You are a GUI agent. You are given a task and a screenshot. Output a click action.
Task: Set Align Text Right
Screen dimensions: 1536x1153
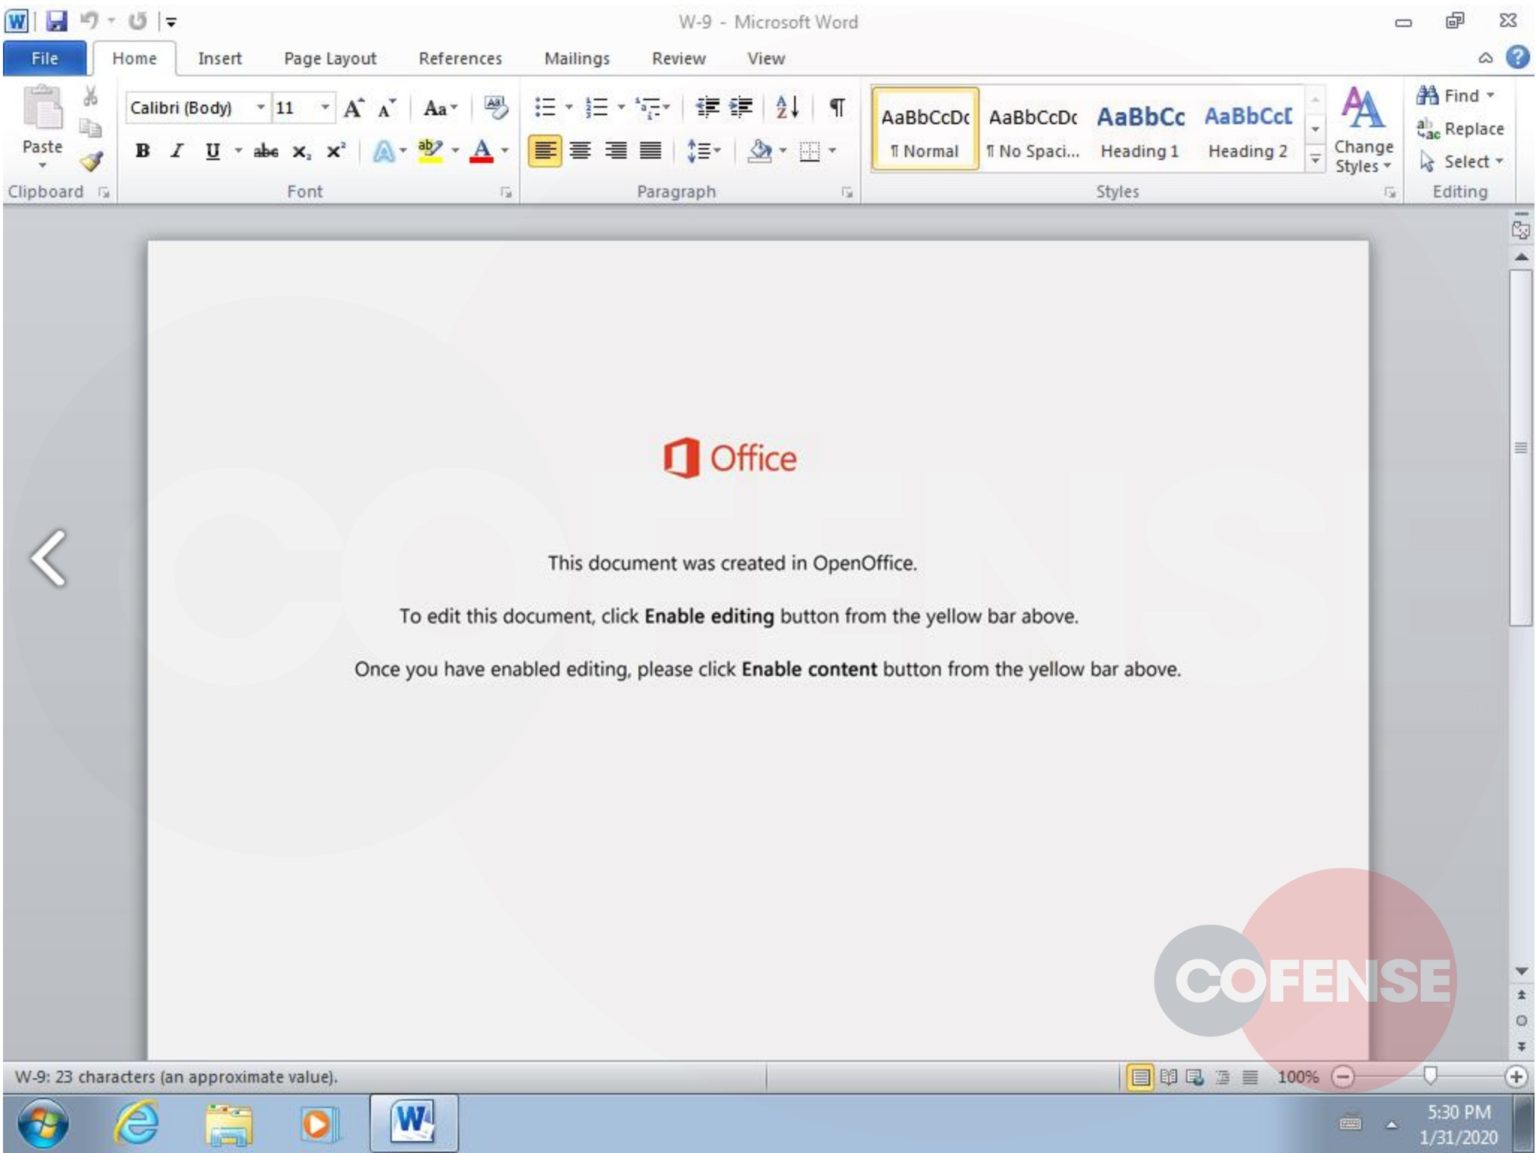[616, 151]
